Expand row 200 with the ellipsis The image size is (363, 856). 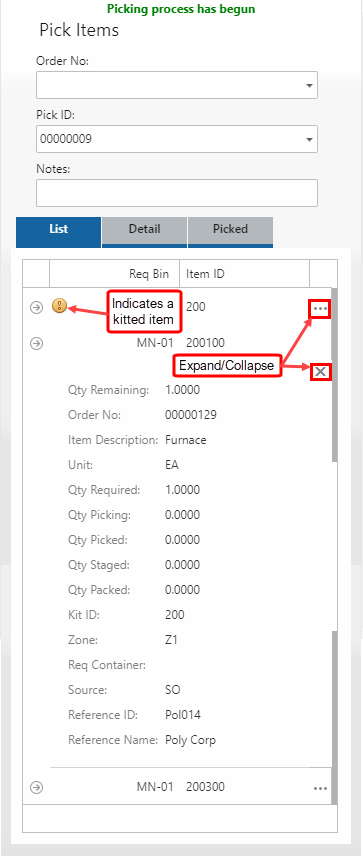[x=320, y=309]
